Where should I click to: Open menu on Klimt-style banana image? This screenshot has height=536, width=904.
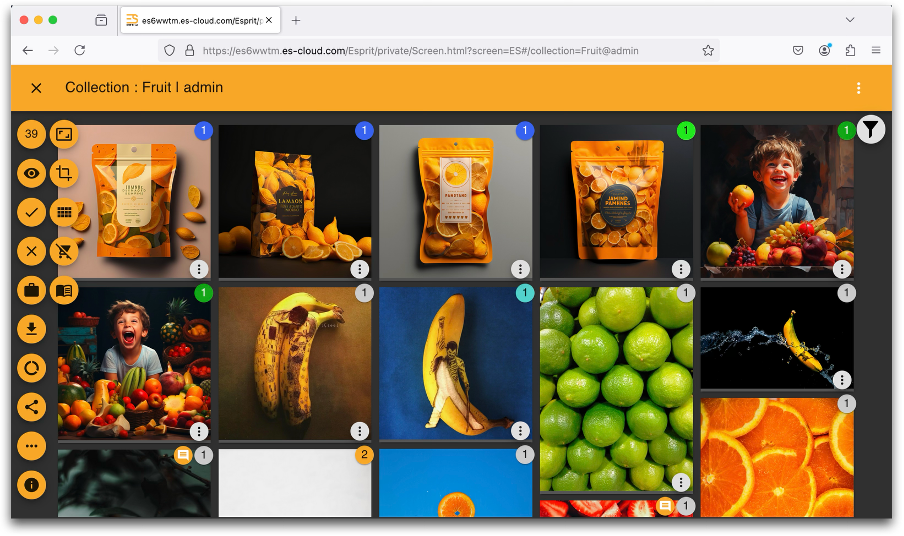tap(360, 431)
